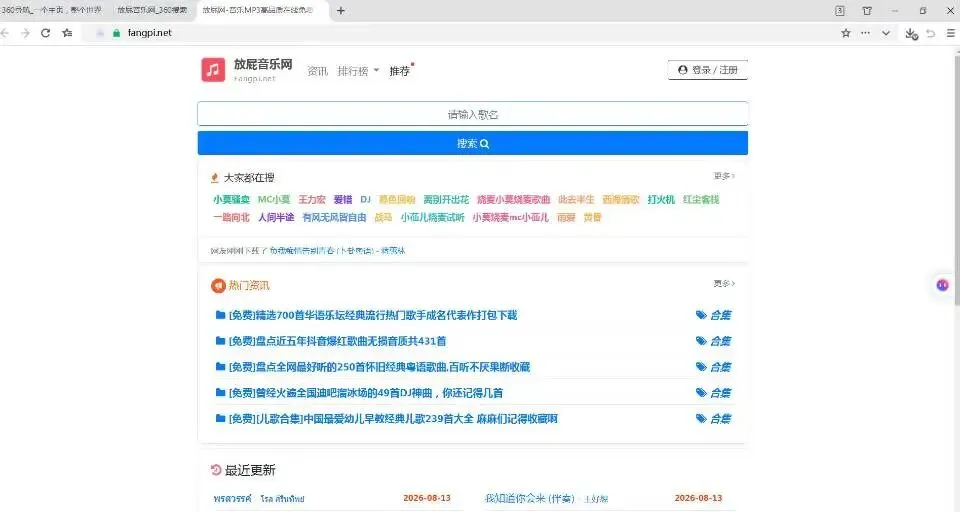The width and height of the screenshot is (960, 512).
Task: Click the 登录 / 注册 button
Action: [708, 70]
